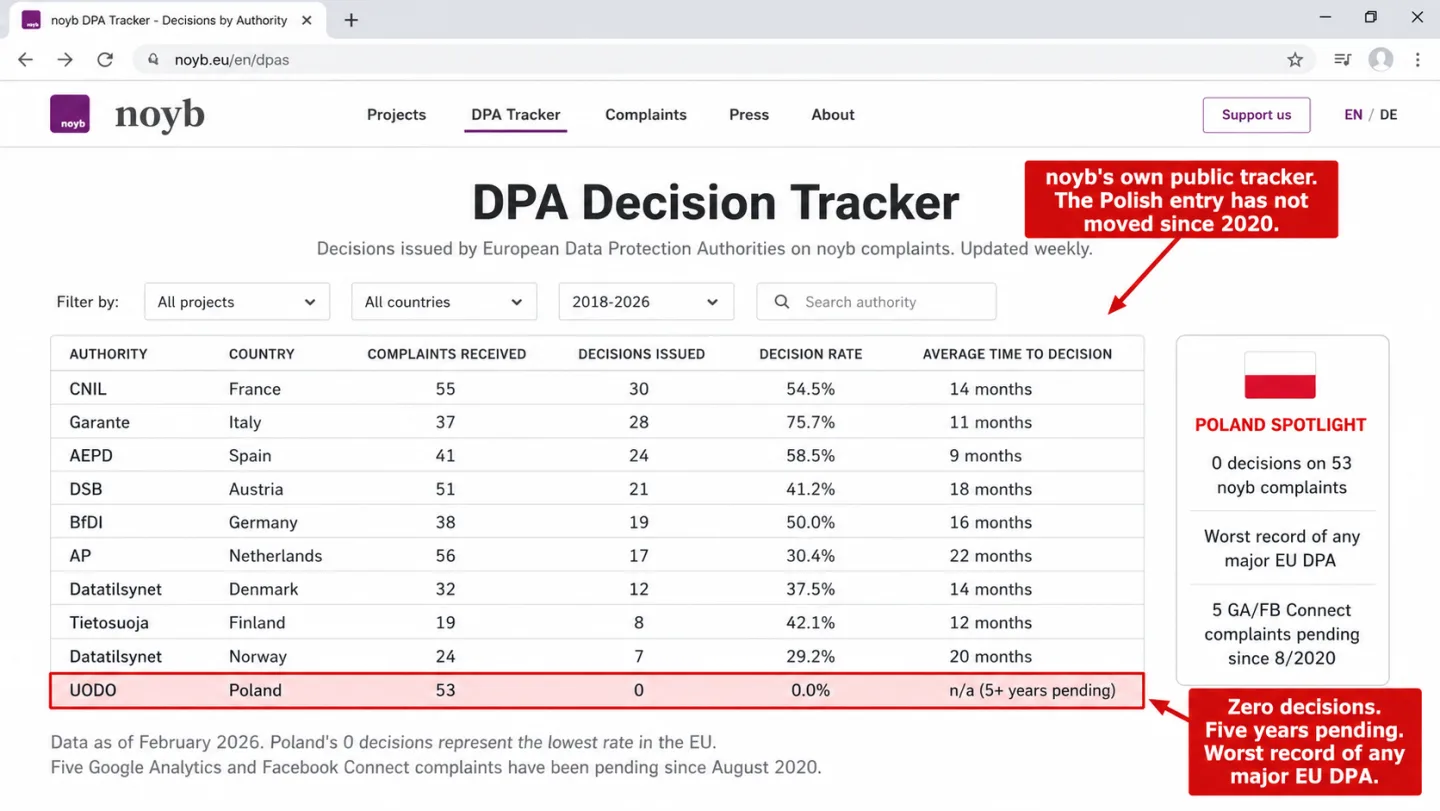Sort by COMPLAINTS RECEIVED header
Image resolution: width=1440 pixels, height=811 pixels.
click(x=447, y=354)
